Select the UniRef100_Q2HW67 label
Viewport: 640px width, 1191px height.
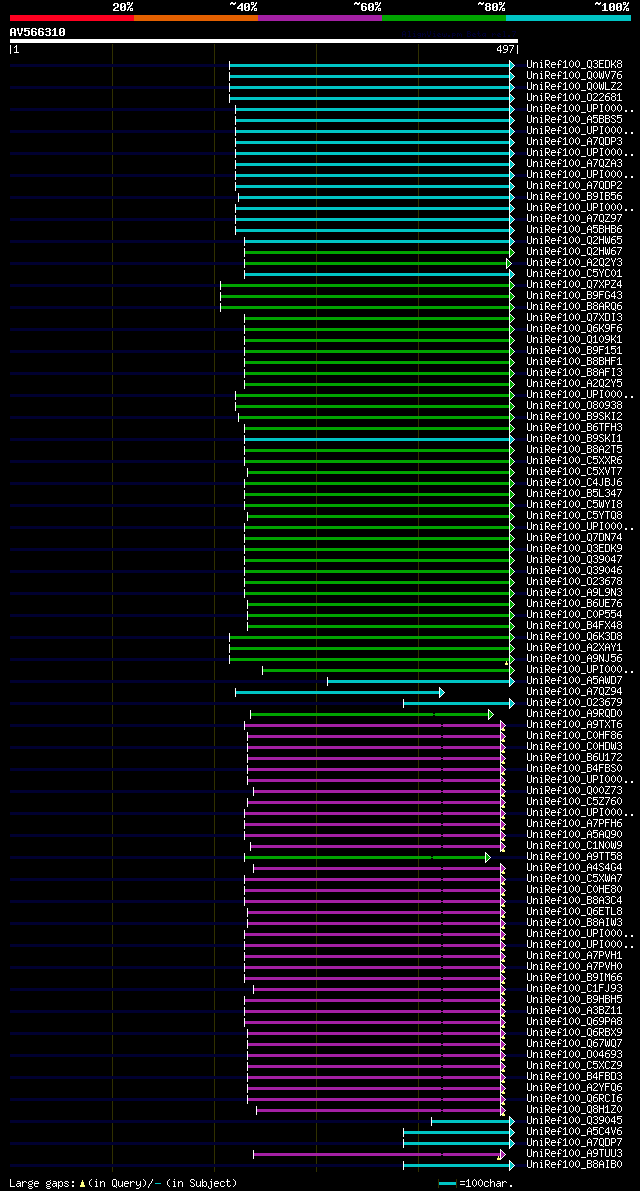point(574,252)
